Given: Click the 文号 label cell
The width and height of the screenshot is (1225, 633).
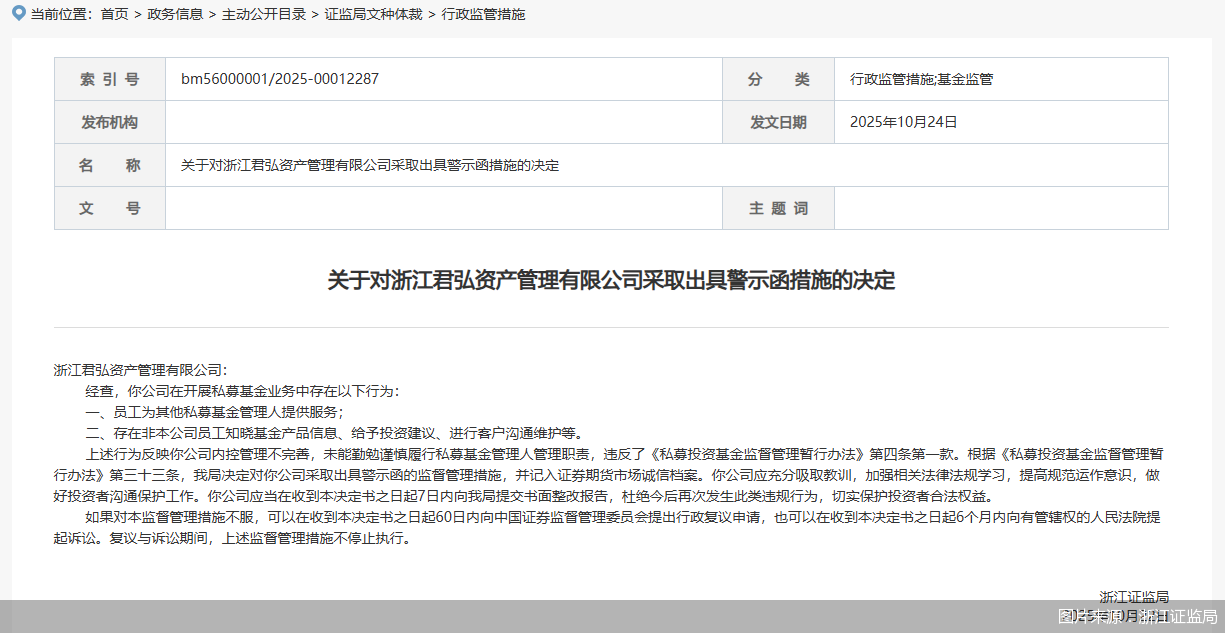Looking at the screenshot, I should [x=110, y=208].
